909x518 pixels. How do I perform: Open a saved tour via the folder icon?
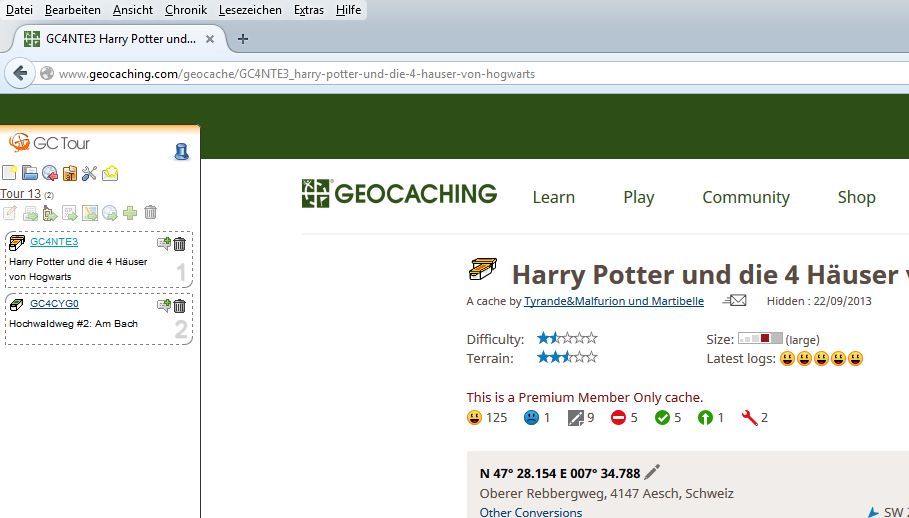point(30,173)
